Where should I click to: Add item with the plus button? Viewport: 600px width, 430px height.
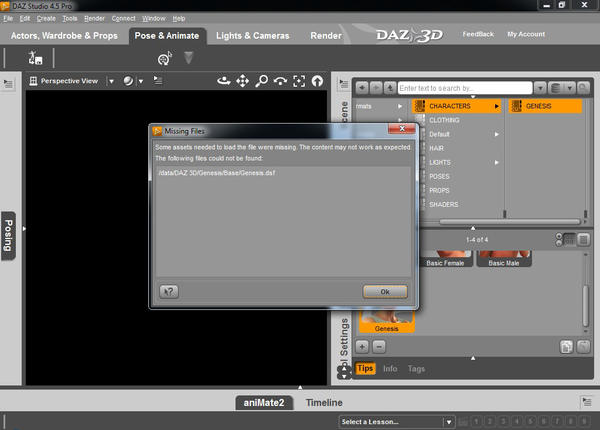[x=362, y=347]
